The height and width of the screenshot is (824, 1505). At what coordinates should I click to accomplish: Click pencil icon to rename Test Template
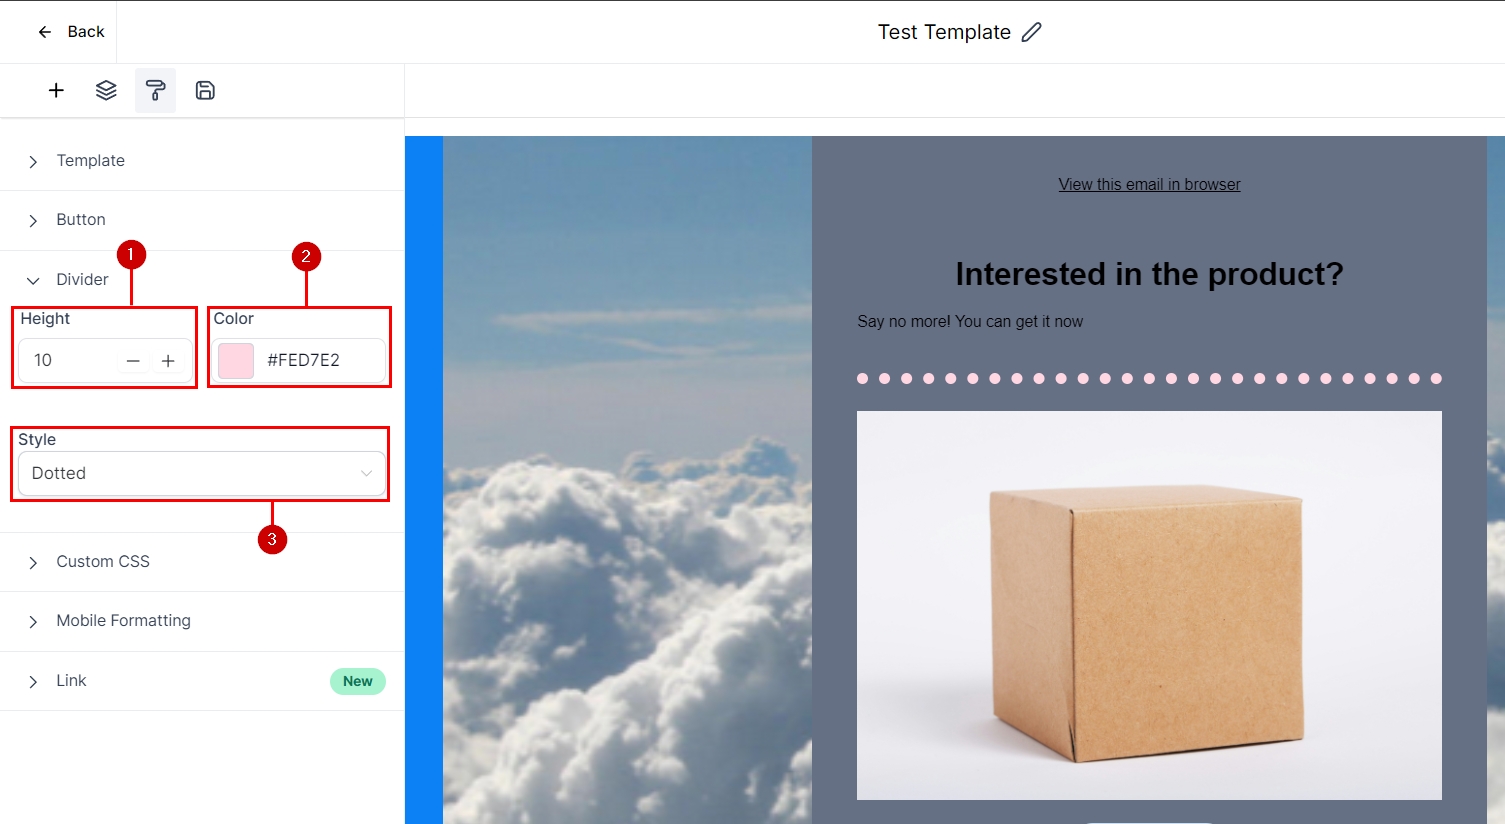tap(1031, 32)
